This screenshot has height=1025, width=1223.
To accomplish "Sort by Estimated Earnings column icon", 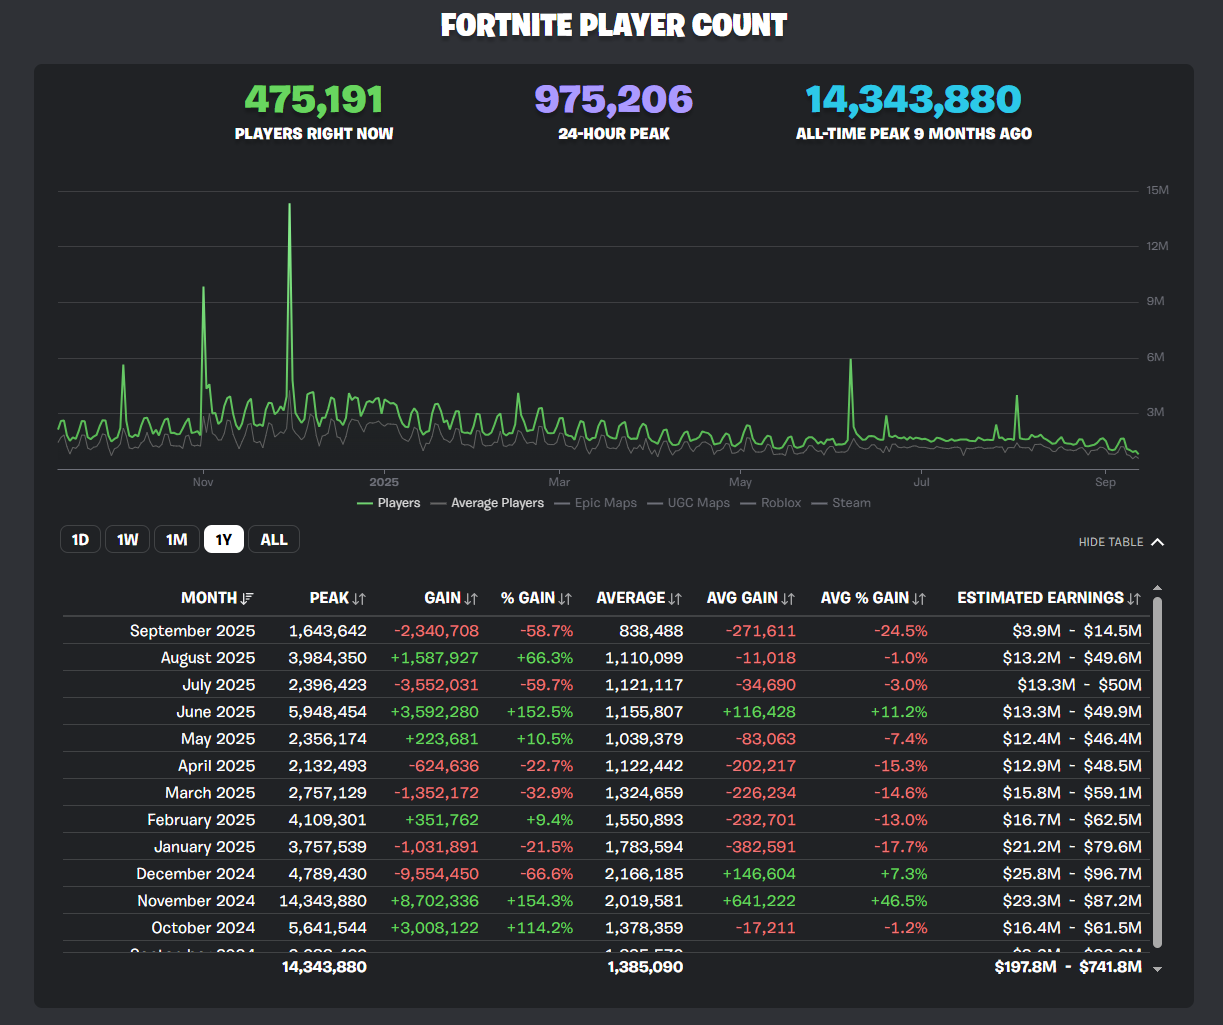I will (1134, 598).
